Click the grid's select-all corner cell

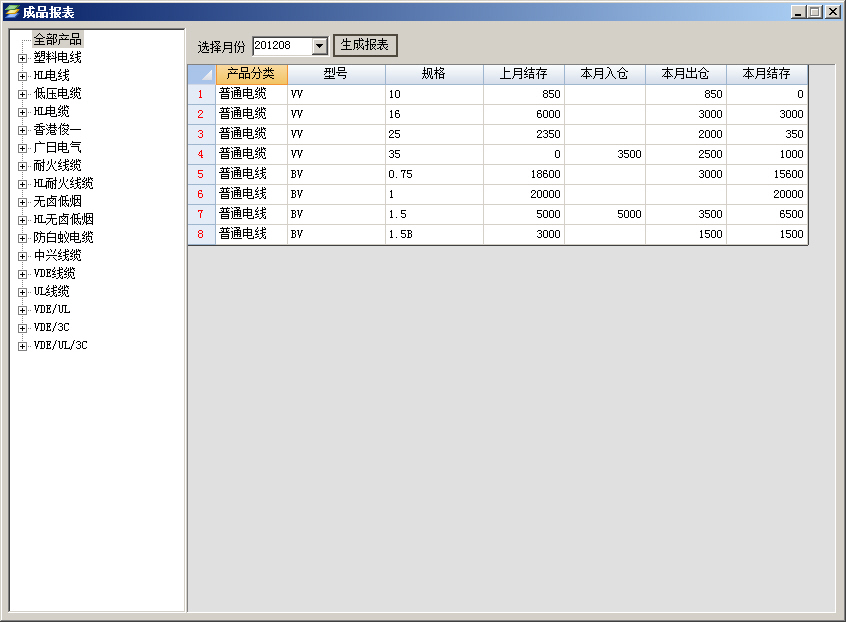[x=201, y=74]
